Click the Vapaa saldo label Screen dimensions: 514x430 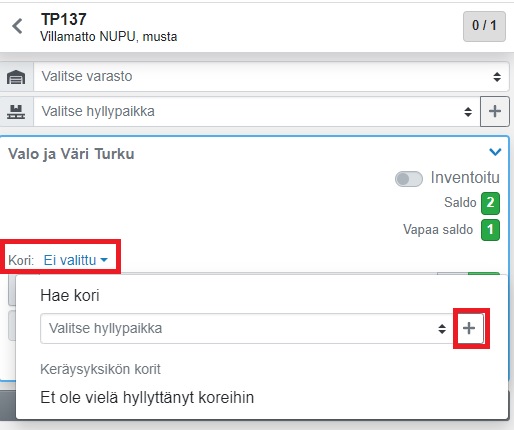click(x=438, y=230)
